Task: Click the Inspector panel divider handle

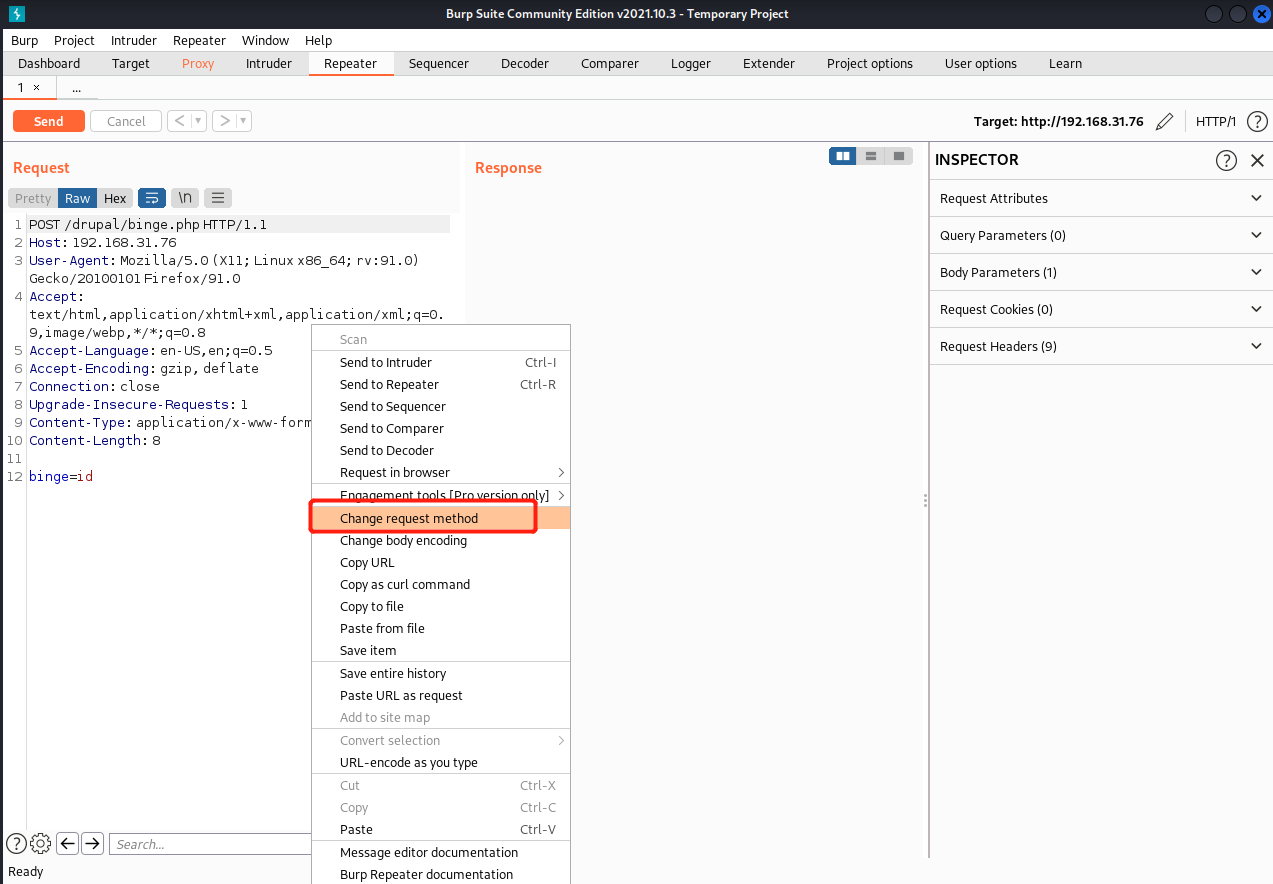Action: [x=925, y=500]
